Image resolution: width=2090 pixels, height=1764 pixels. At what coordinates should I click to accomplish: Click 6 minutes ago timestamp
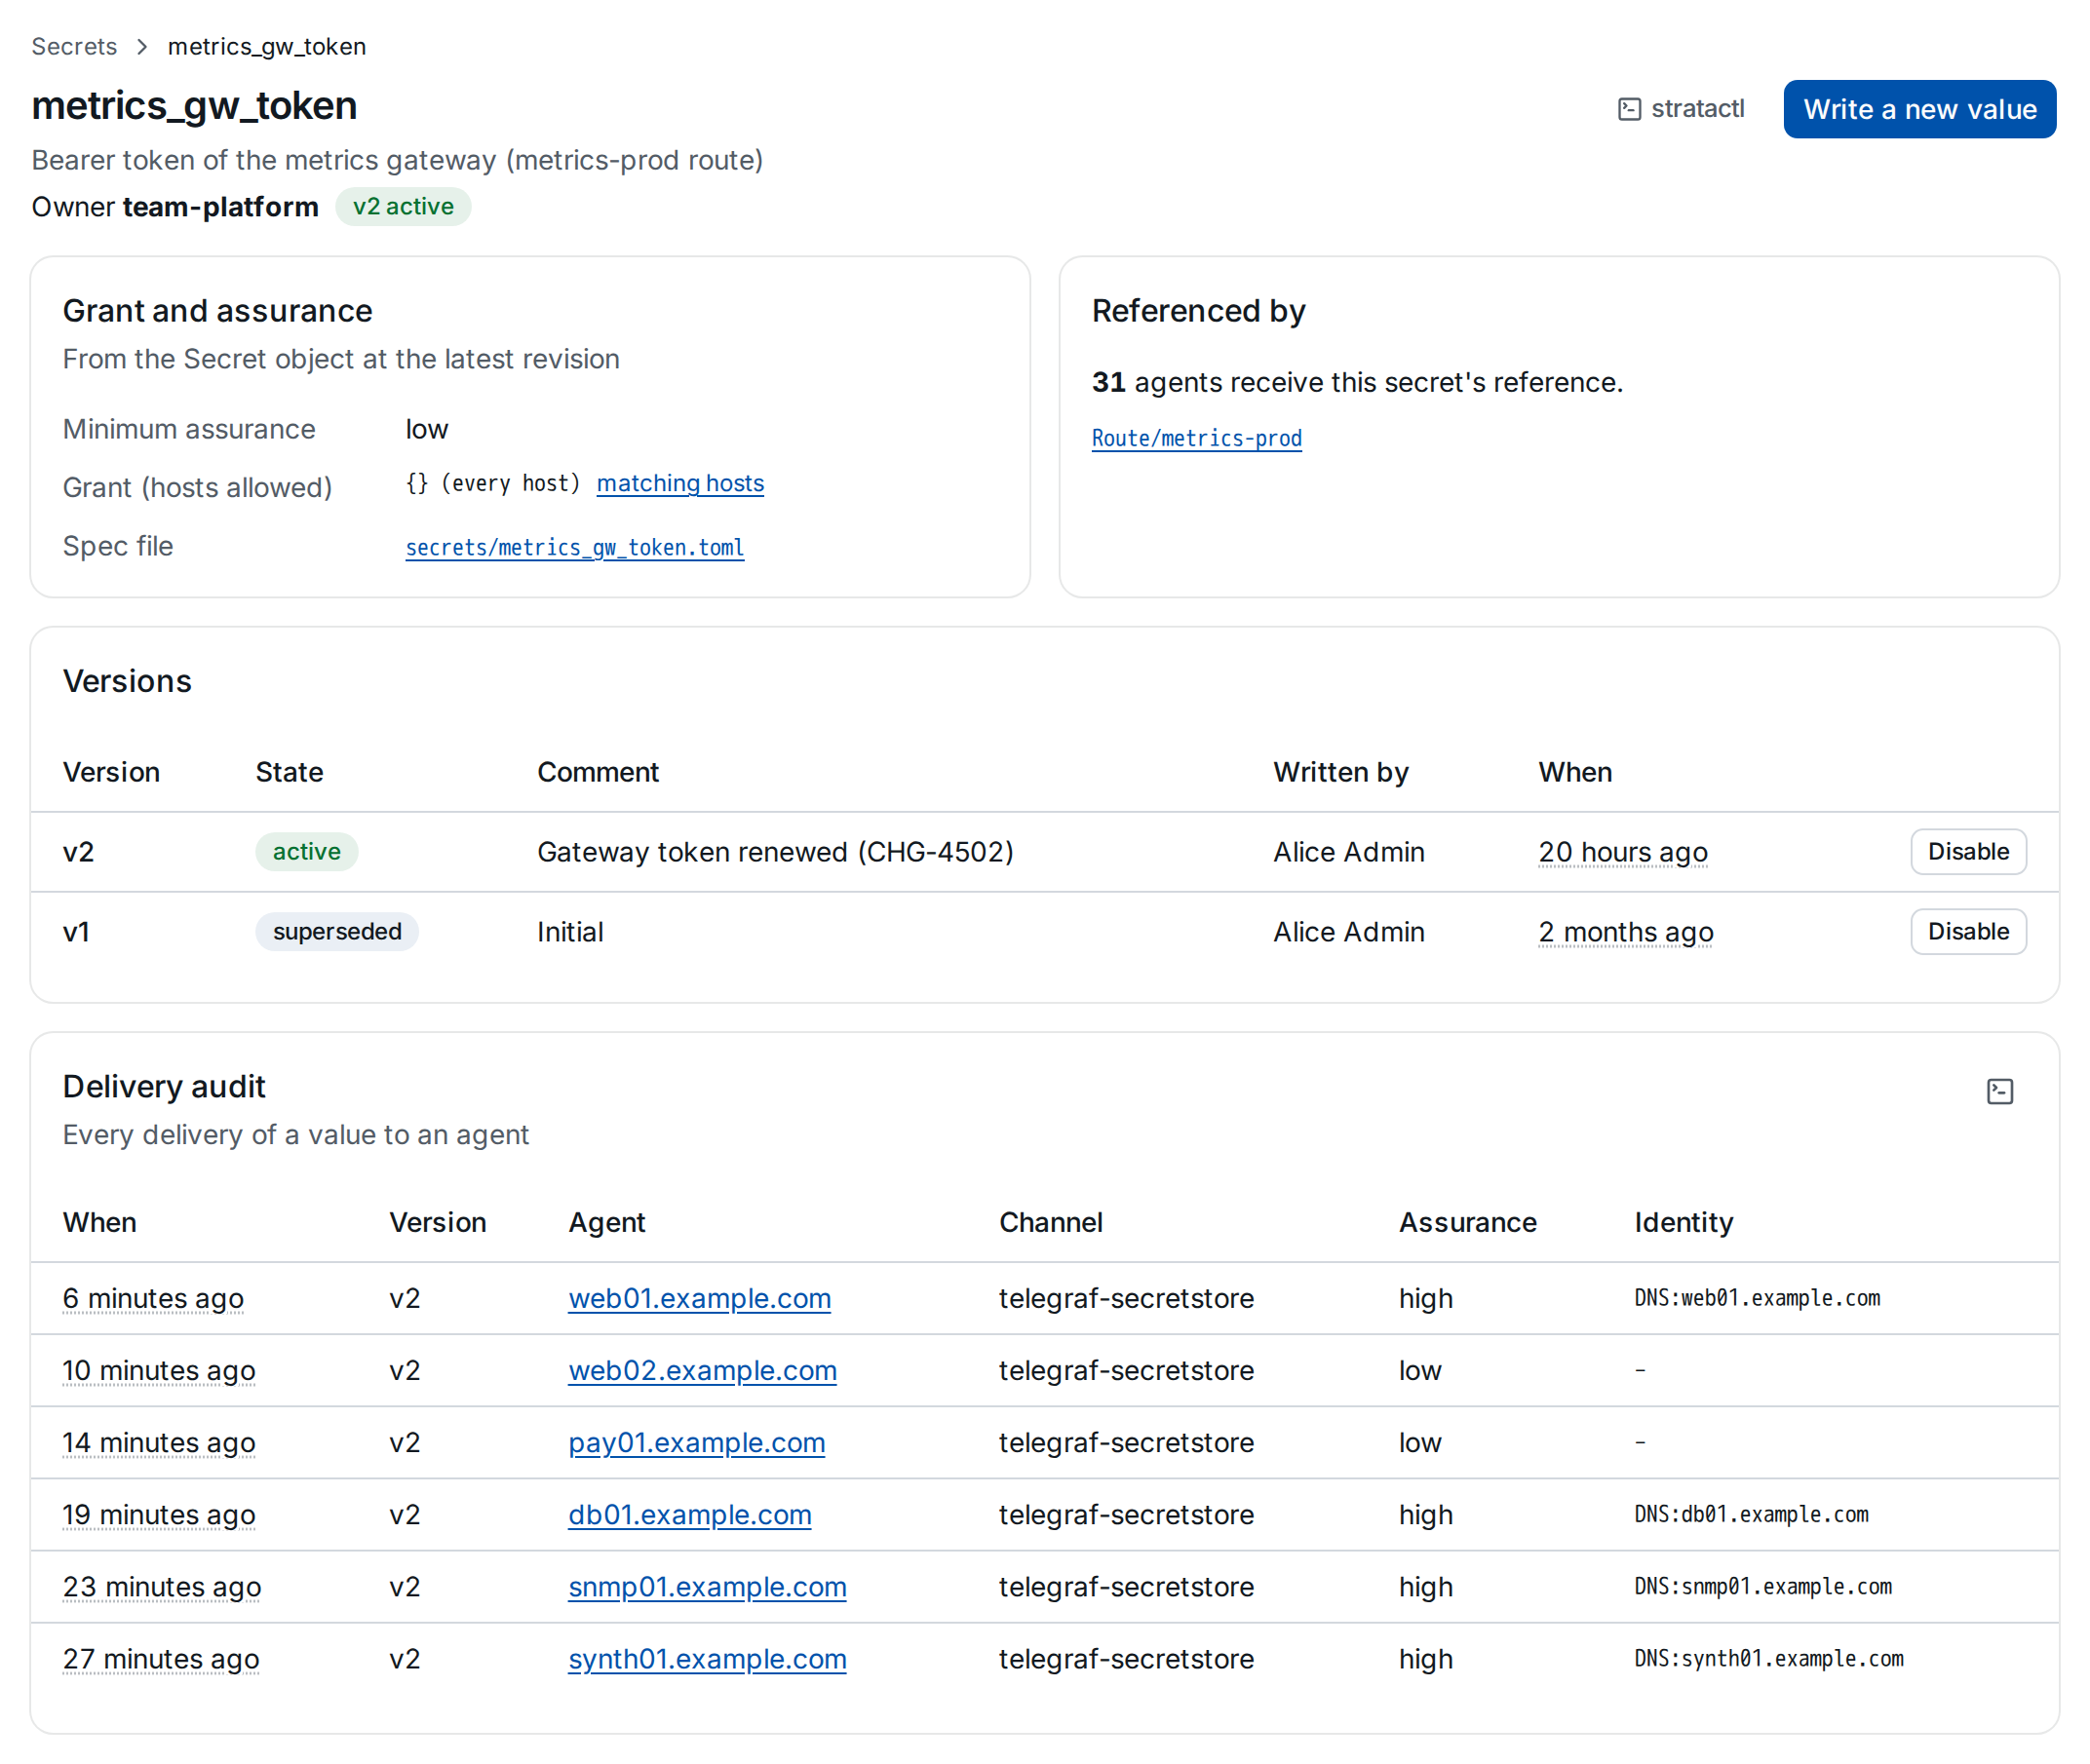coord(153,1298)
